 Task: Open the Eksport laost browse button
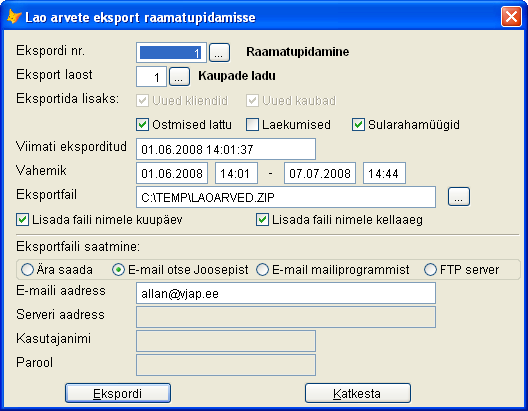pos(179,76)
